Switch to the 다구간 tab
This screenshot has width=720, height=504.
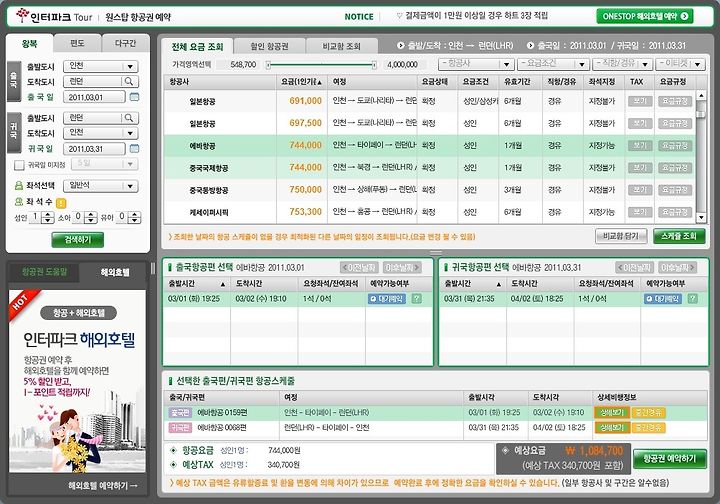pyautogui.click(x=125, y=43)
